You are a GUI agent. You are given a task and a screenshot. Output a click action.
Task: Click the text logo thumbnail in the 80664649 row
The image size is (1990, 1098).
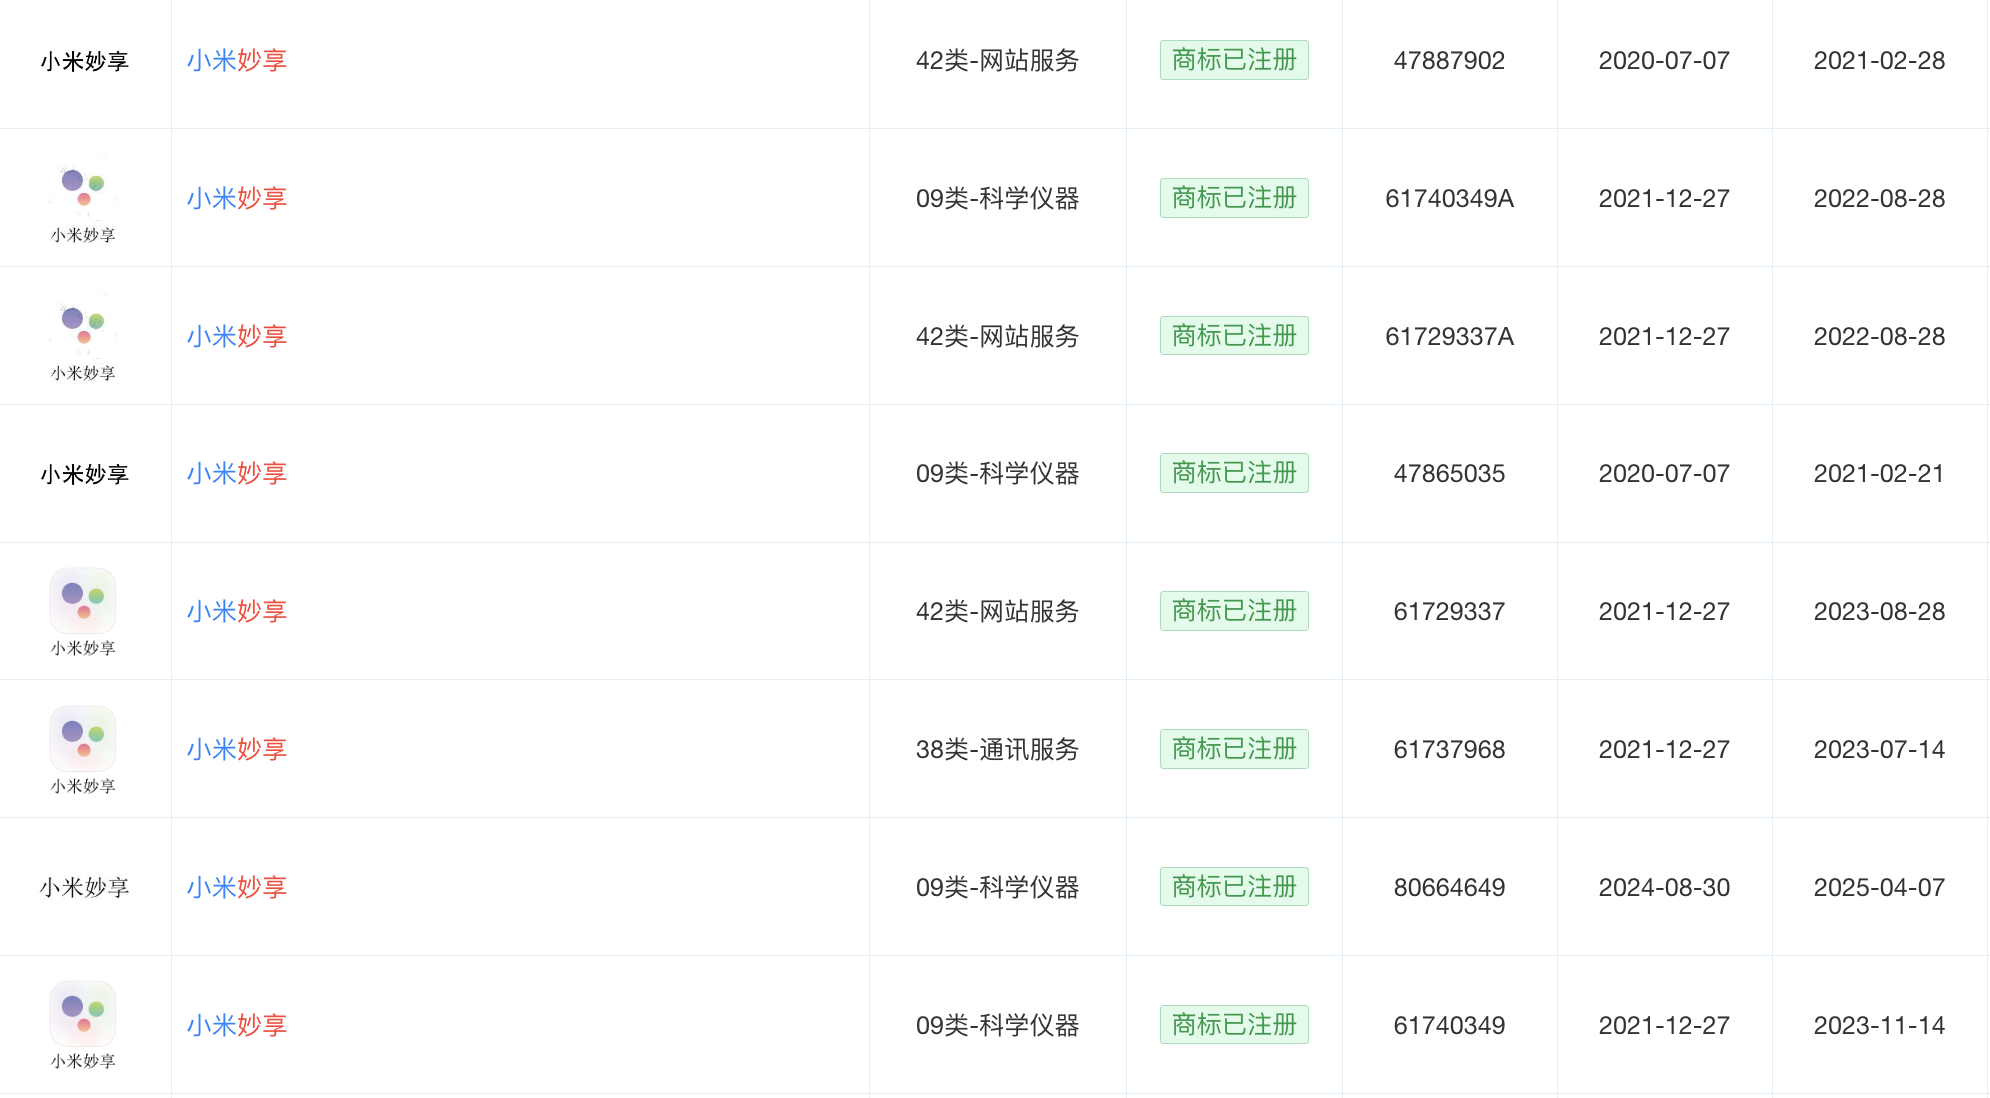coord(85,887)
